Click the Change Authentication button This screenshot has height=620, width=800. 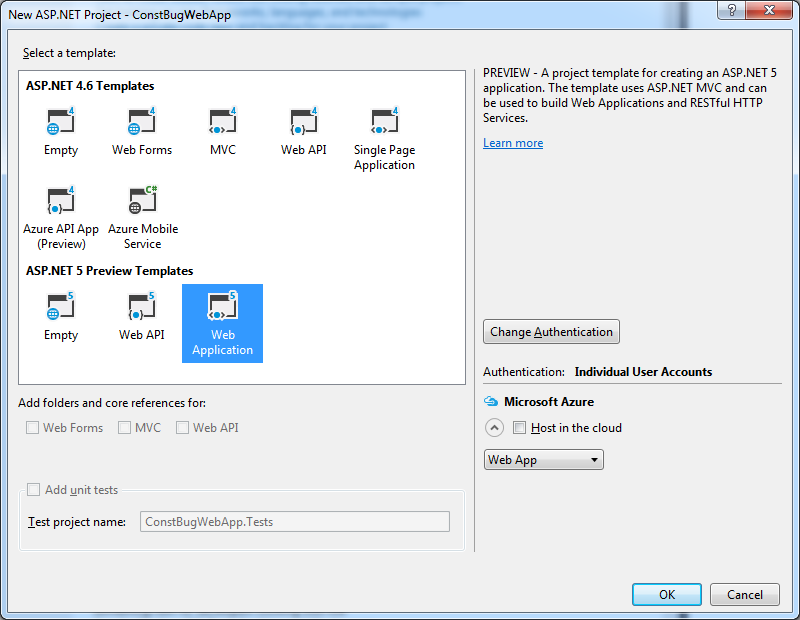point(551,332)
